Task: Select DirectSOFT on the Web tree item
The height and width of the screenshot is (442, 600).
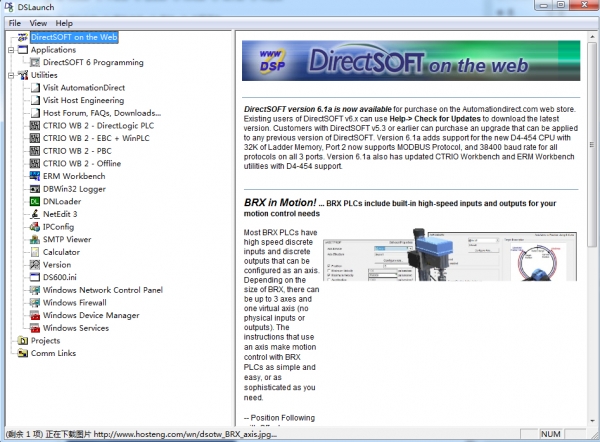Action: click(74, 37)
